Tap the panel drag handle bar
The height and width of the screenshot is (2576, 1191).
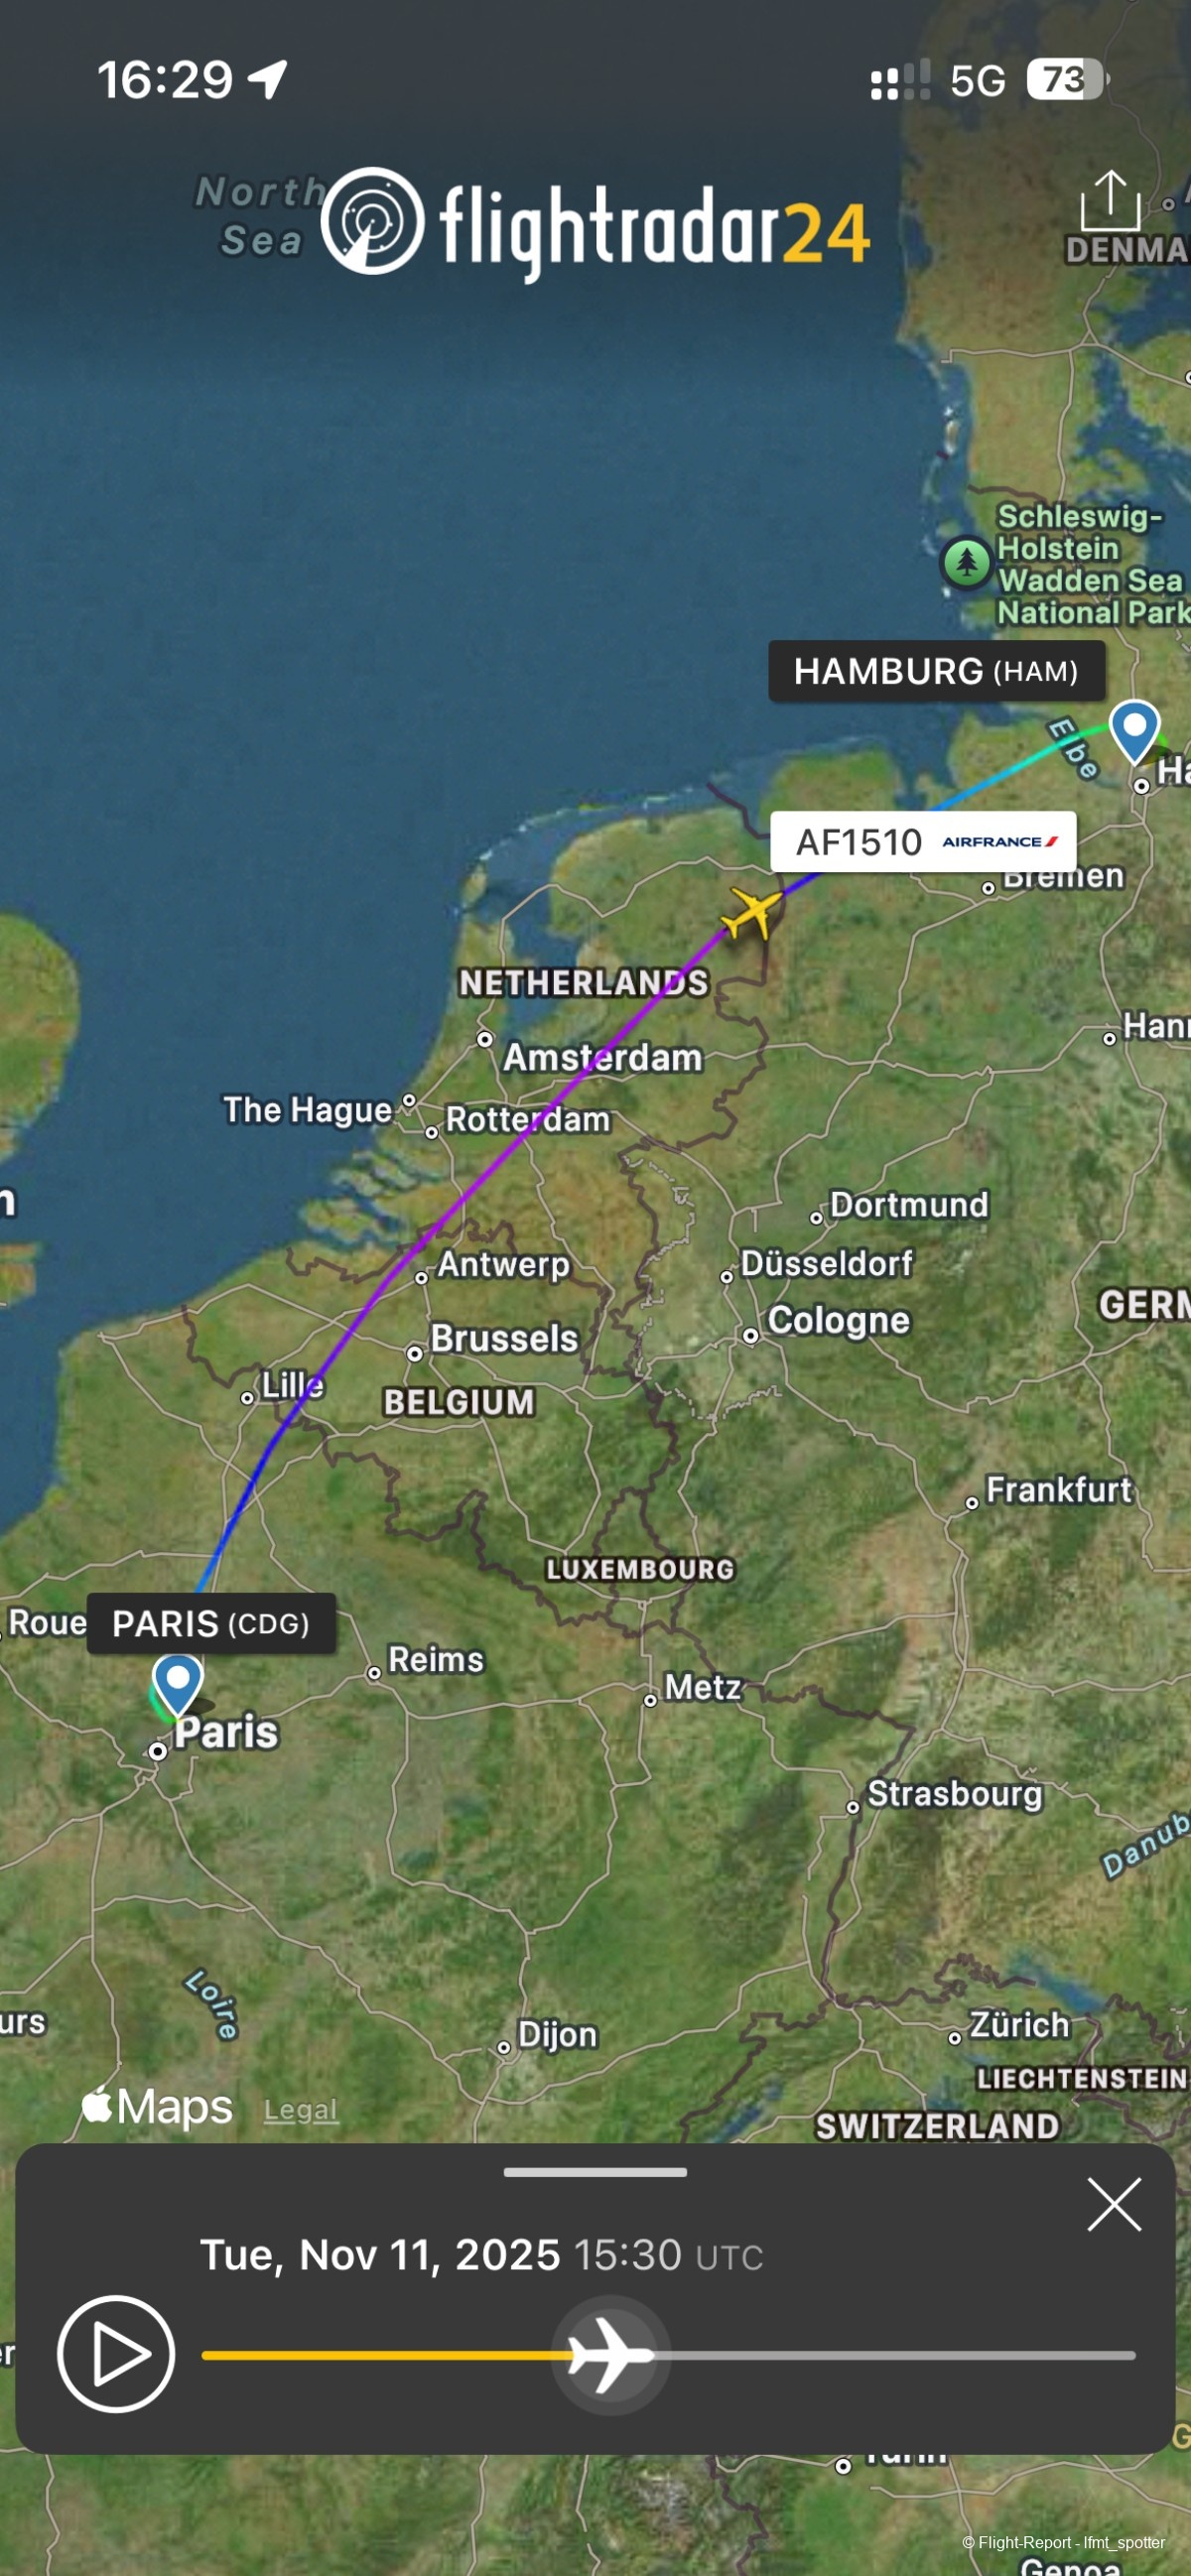tap(595, 2172)
